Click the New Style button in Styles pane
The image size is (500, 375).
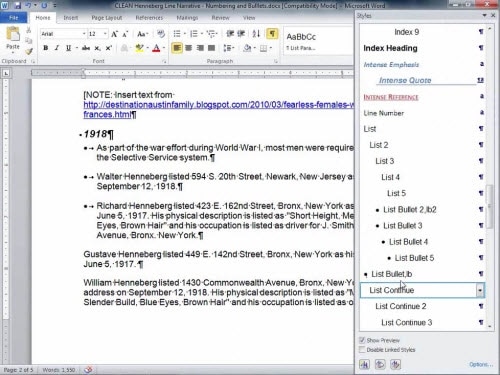coord(364,364)
